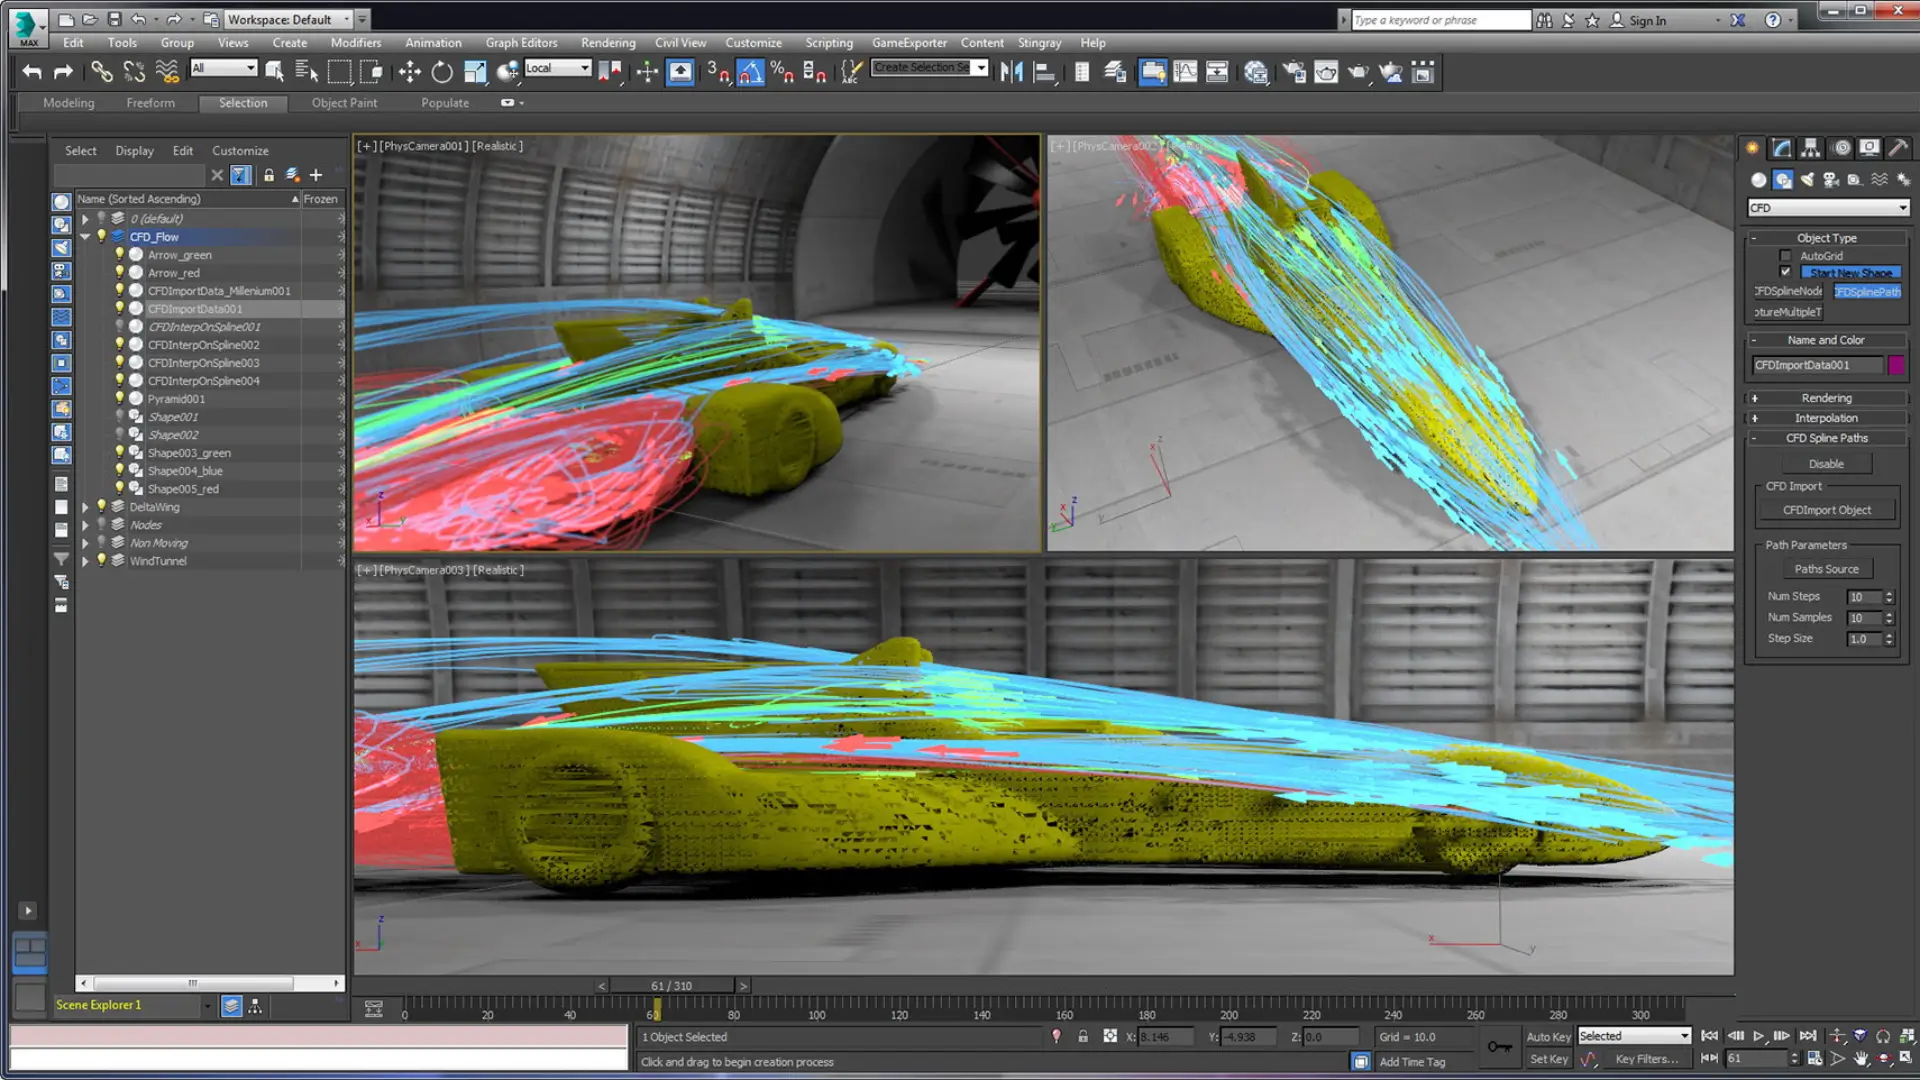Select the Select and Move tool
Screen dimensions: 1920x1080
(x=409, y=71)
